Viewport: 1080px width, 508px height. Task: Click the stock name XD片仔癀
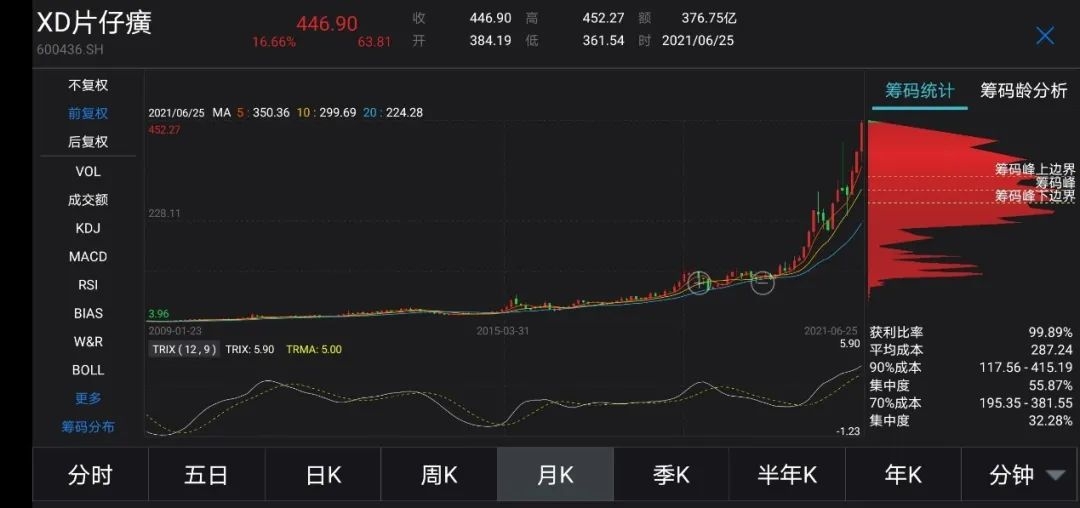(x=94, y=23)
